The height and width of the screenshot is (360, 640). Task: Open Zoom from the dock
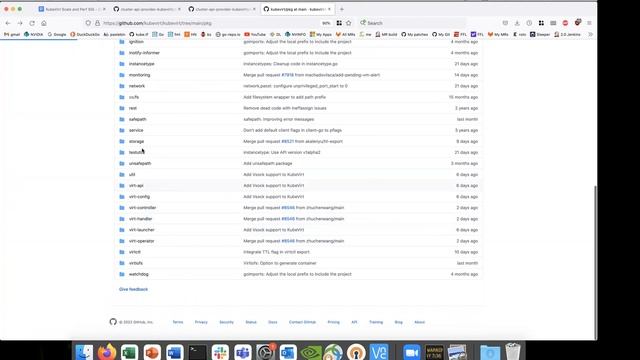[411, 352]
